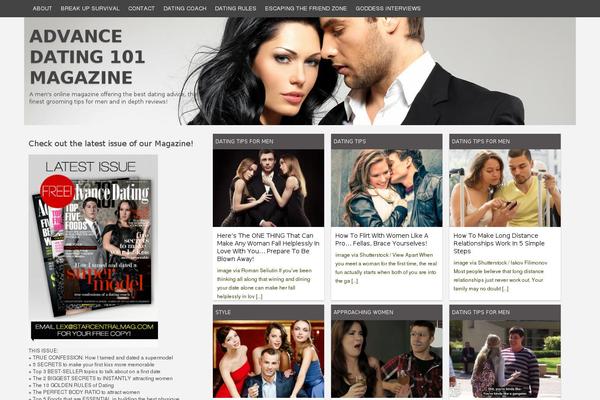Click the 'THIS ISSUE:' label
Screen dimensions: 600x400
[43, 351]
